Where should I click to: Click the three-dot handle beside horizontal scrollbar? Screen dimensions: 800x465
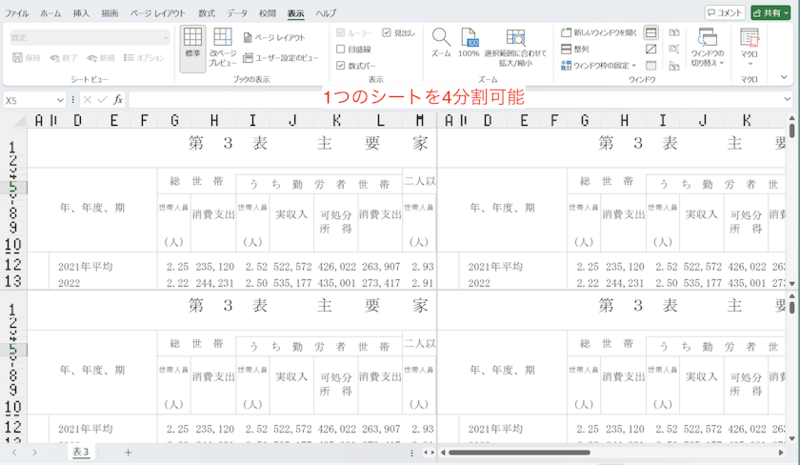pos(412,453)
